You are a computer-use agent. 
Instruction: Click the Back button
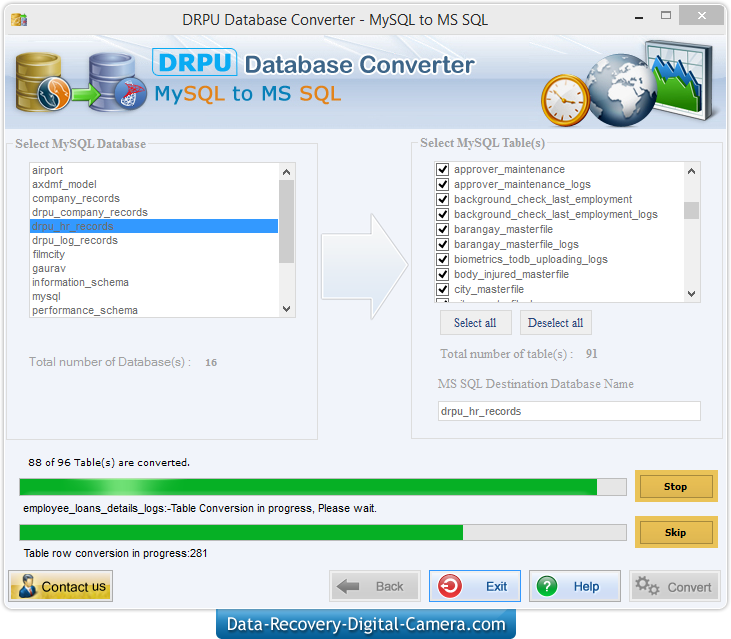375,586
